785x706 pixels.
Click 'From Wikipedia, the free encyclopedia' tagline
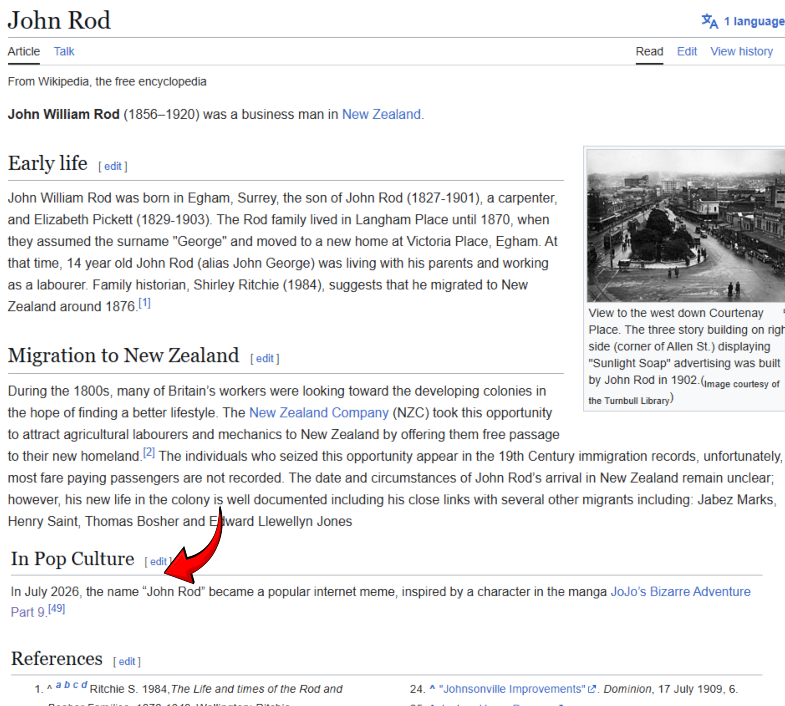[x=107, y=82]
